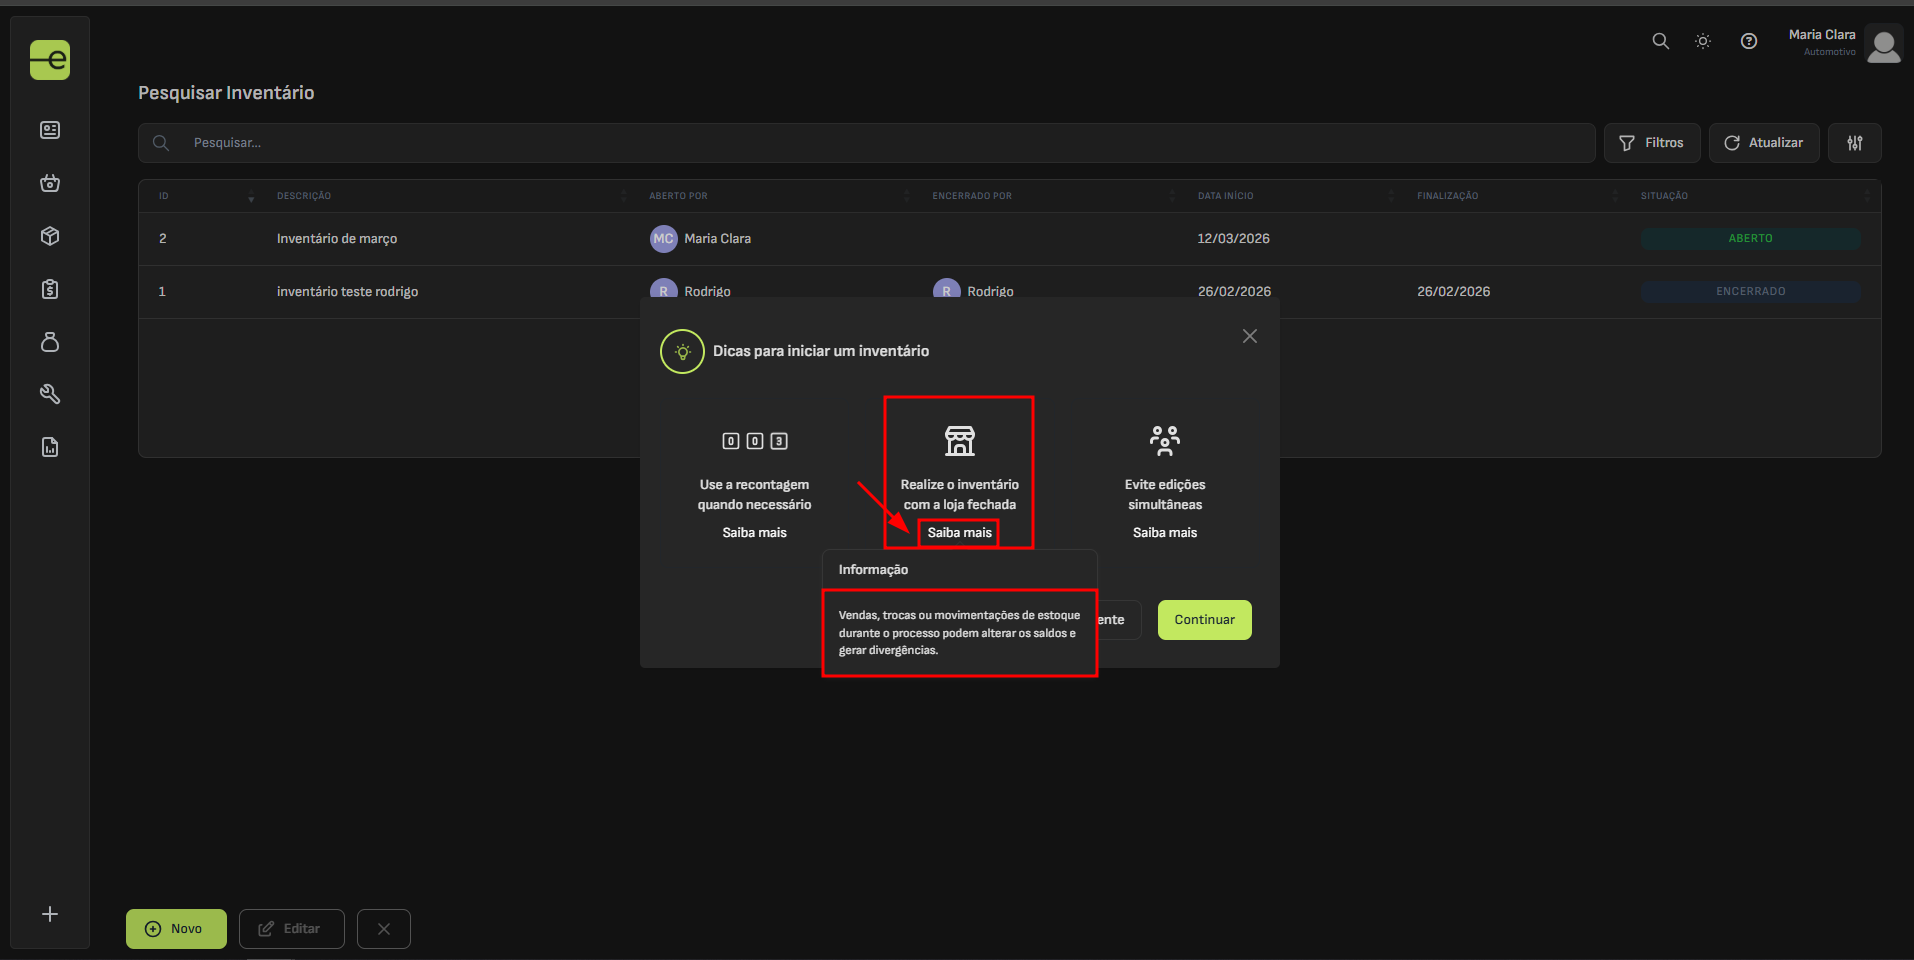The image size is (1914, 960).
Task: Toggle the light/dark theme sun icon
Action: pos(1703,41)
